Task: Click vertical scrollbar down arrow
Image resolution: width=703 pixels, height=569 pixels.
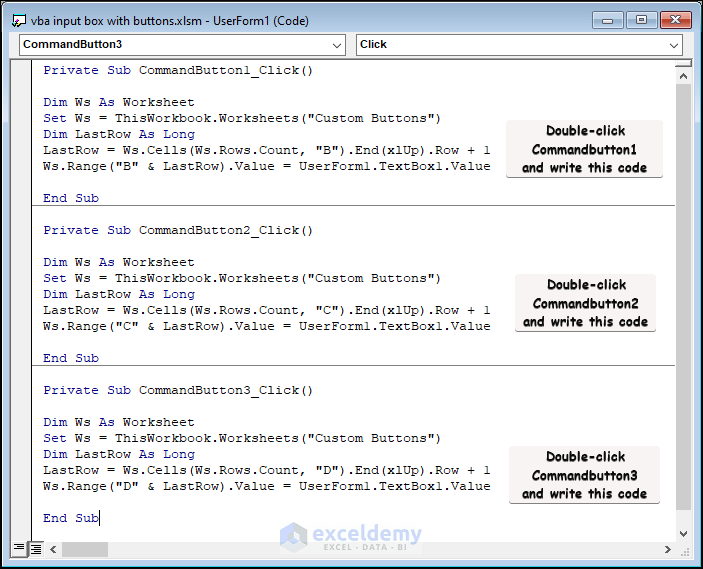Action: 683,534
